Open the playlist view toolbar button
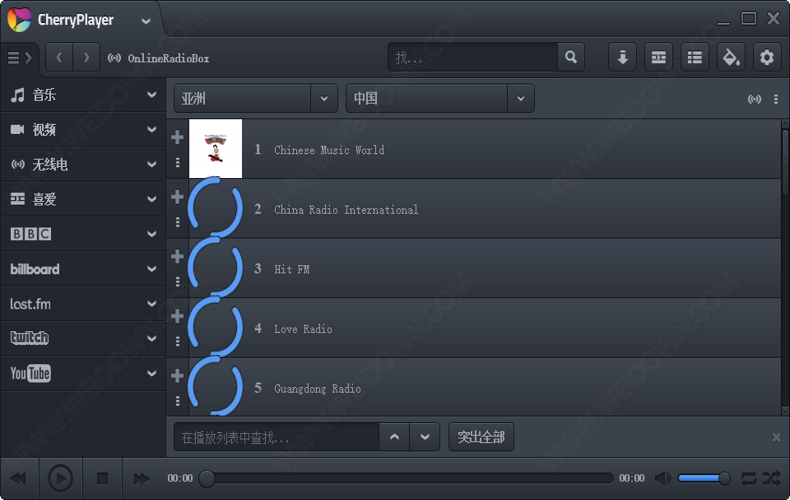The image size is (790, 500). coord(695,57)
